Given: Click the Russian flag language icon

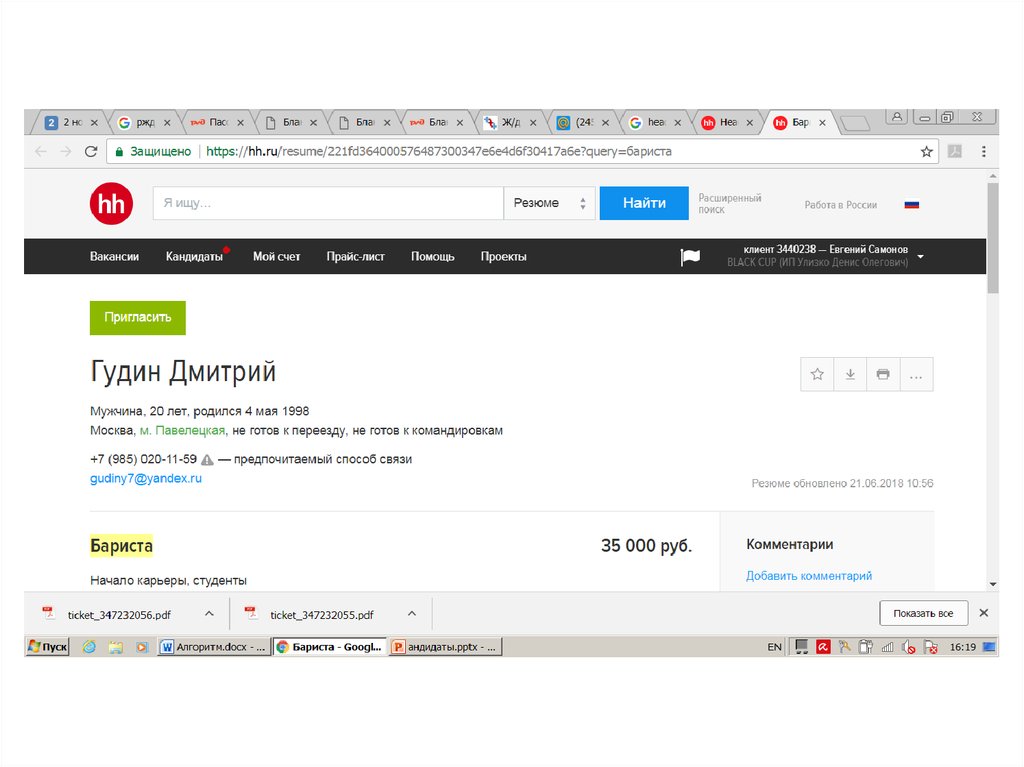Looking at the screenshot, I should pos(911,205).
